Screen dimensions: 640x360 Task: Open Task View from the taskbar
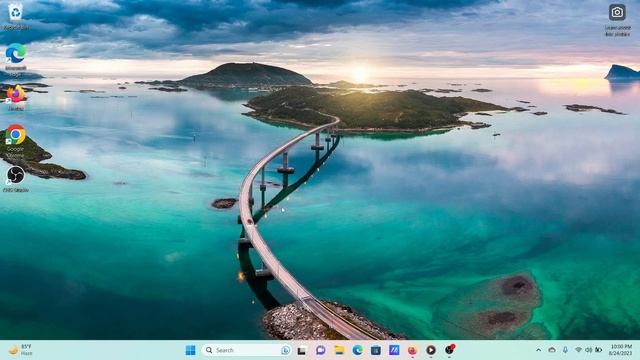coord(302,350)
